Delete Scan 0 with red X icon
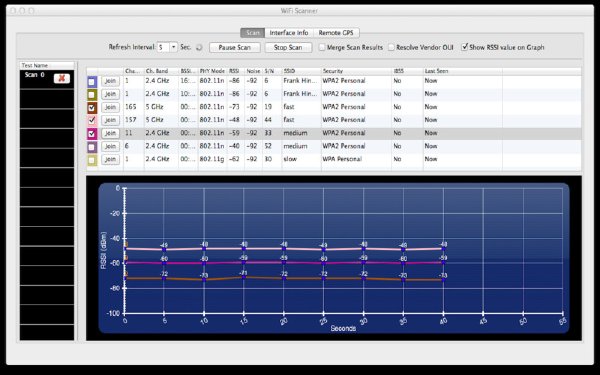The height and width of the screenshot is (375, 600). pyautogui.click(x=62, y=78)
